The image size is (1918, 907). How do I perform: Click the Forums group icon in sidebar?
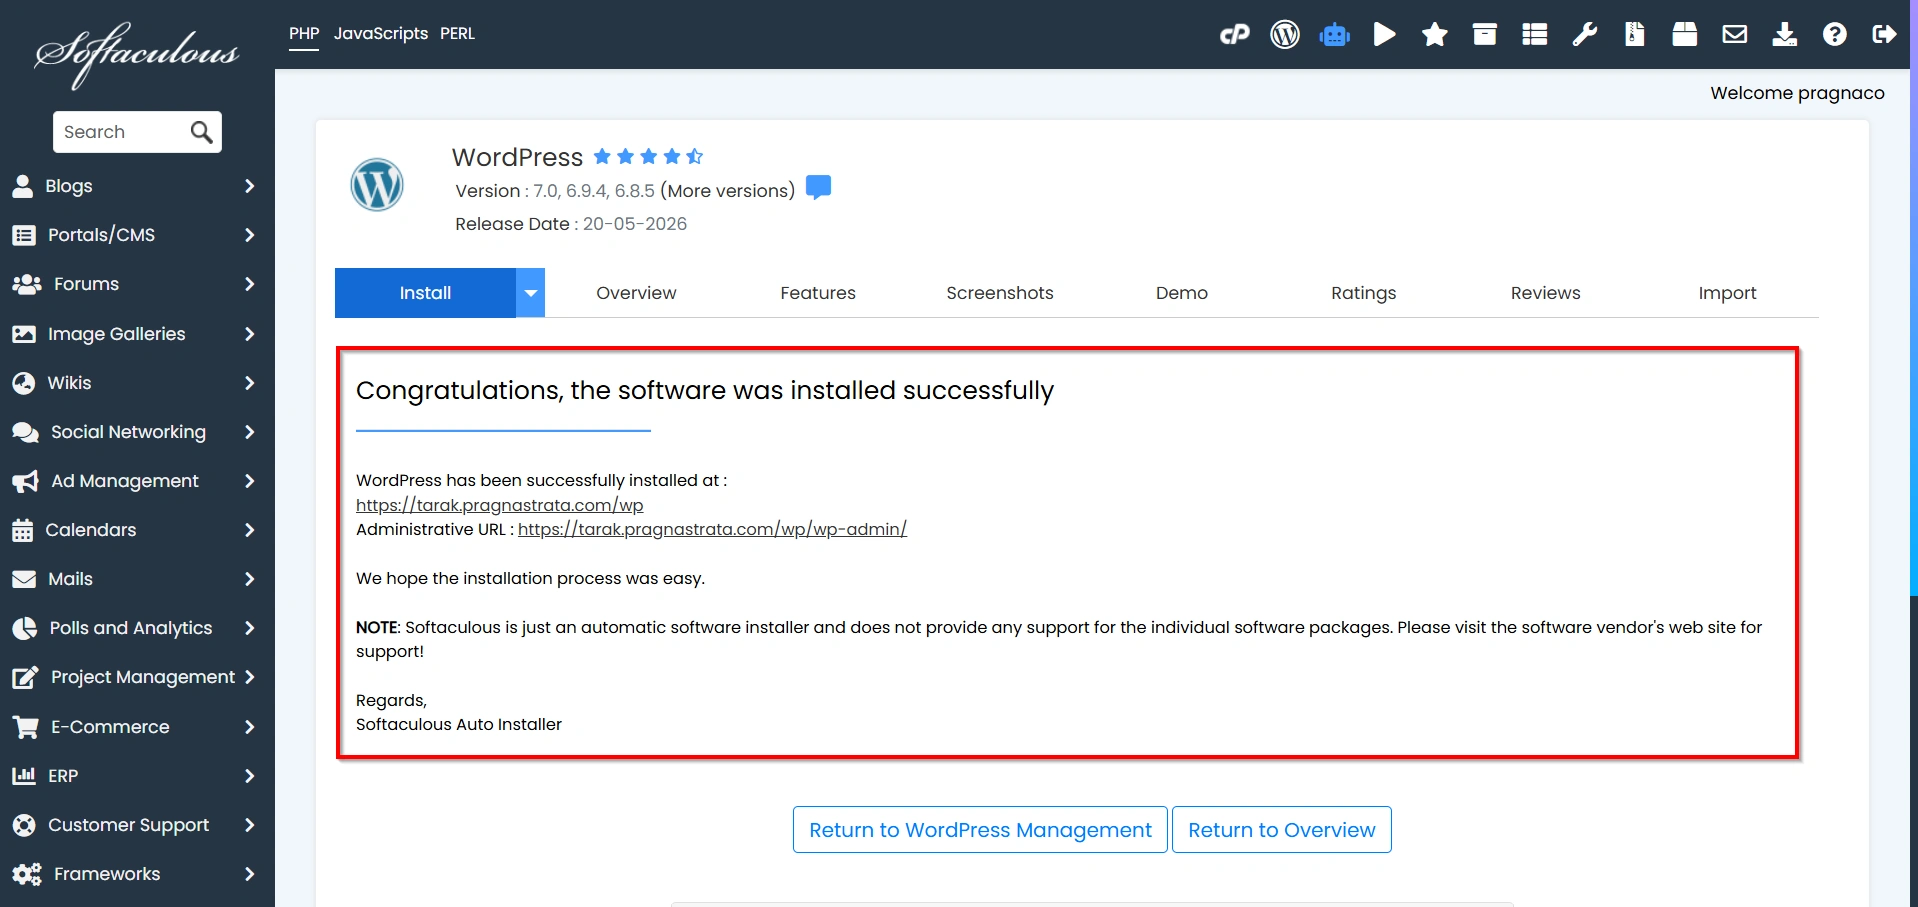pos(26,284)
